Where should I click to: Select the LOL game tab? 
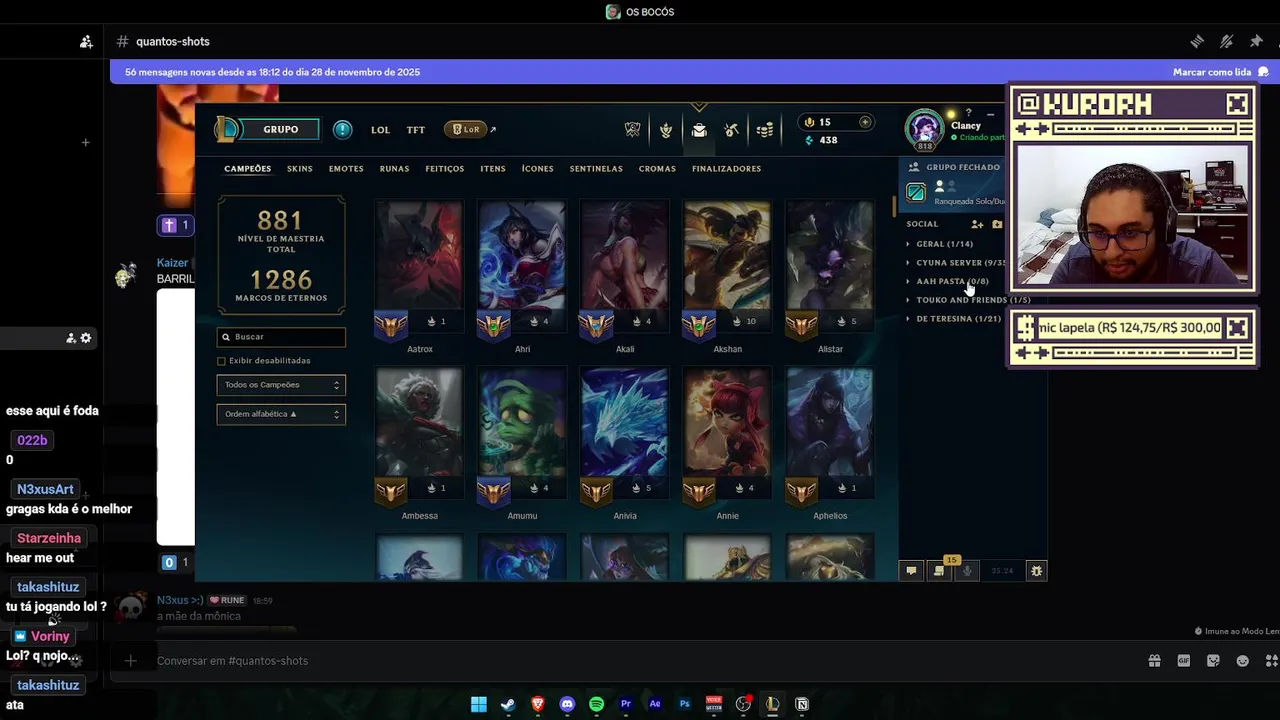[x=380, y=130]
